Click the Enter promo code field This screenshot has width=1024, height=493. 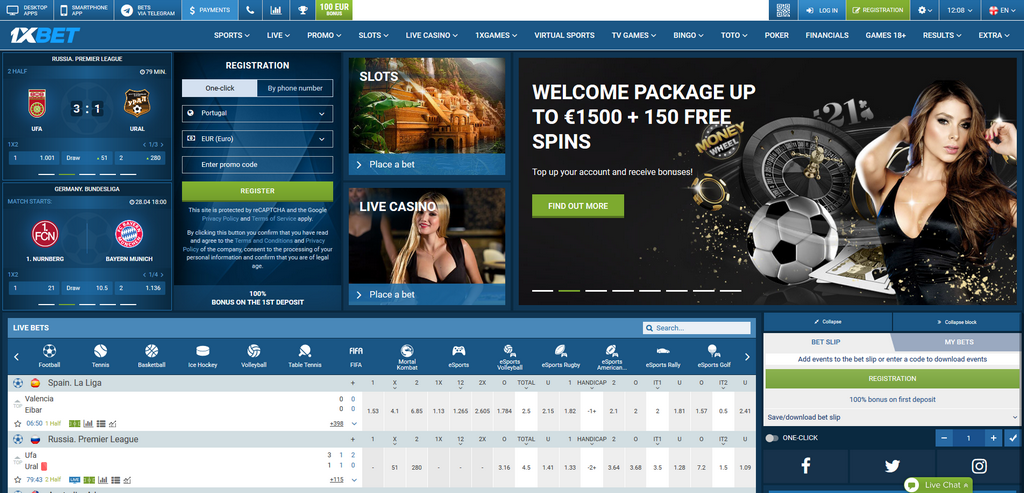(x=257, y=165)
